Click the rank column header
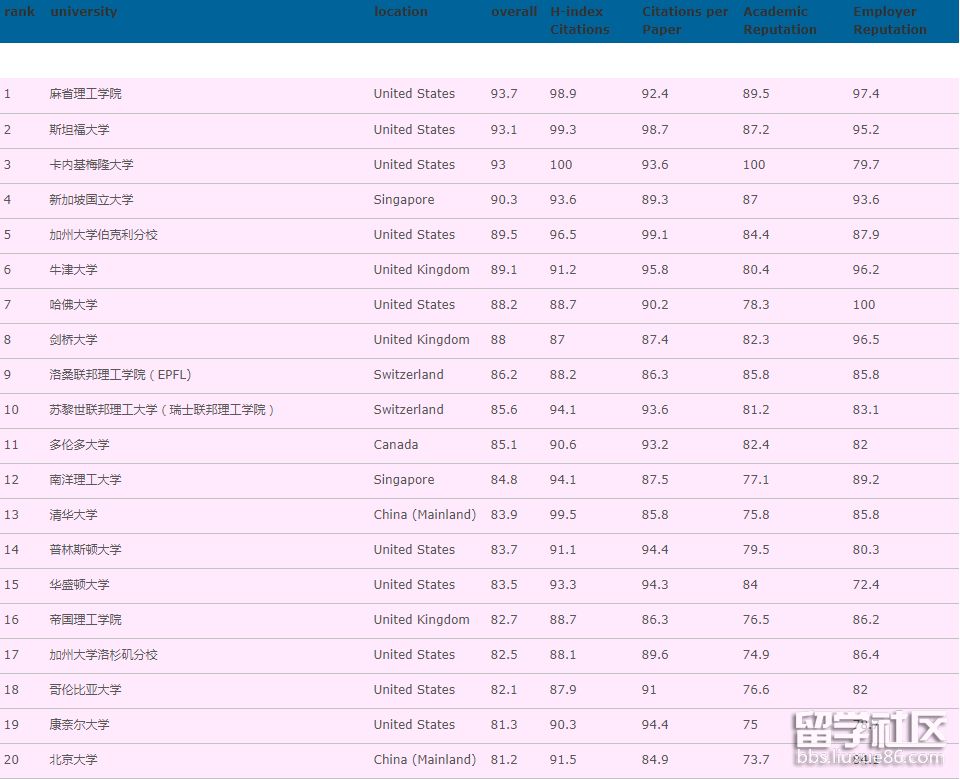The image size is (960, 779). pos(19,11)
